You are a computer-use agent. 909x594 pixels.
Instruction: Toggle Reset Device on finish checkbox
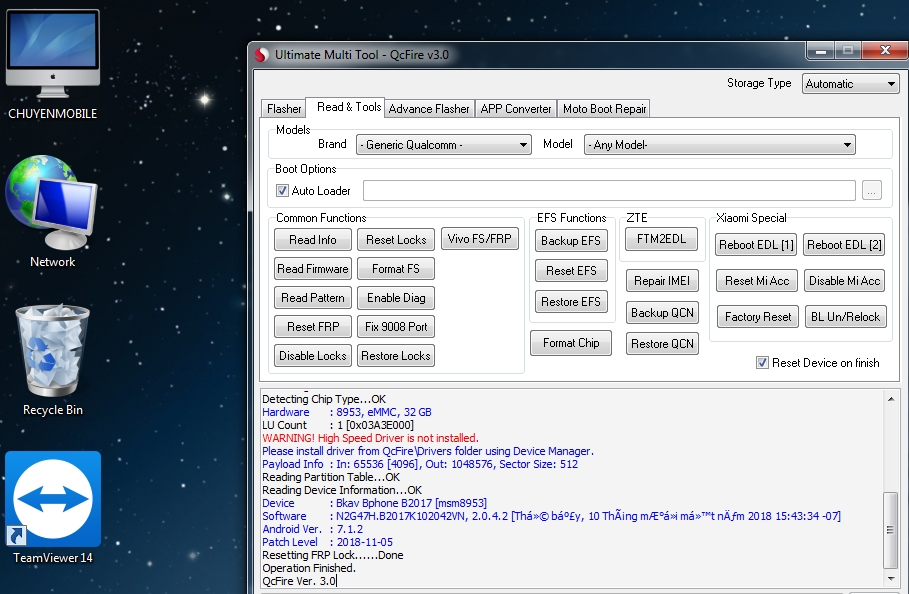762,363
